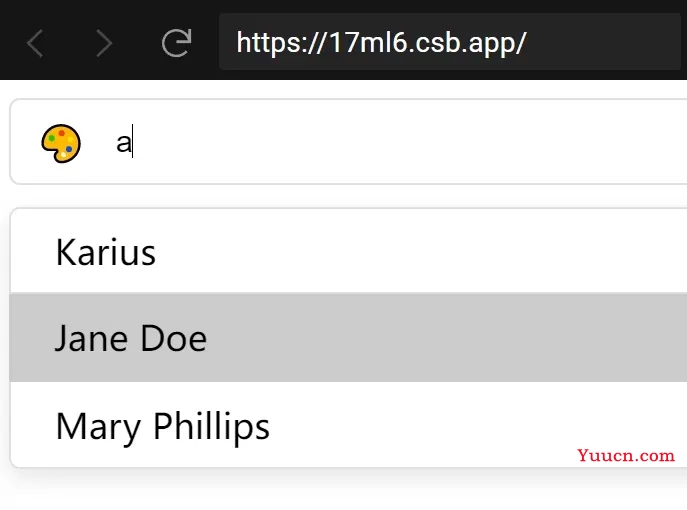Click the last dropdown entry Mary Phillips

tap(348, 425)
